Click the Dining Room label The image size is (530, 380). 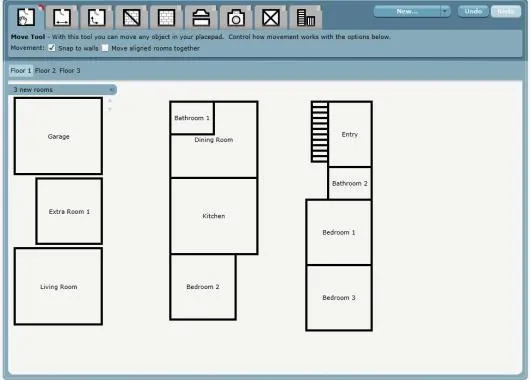(x=214, y=140)
